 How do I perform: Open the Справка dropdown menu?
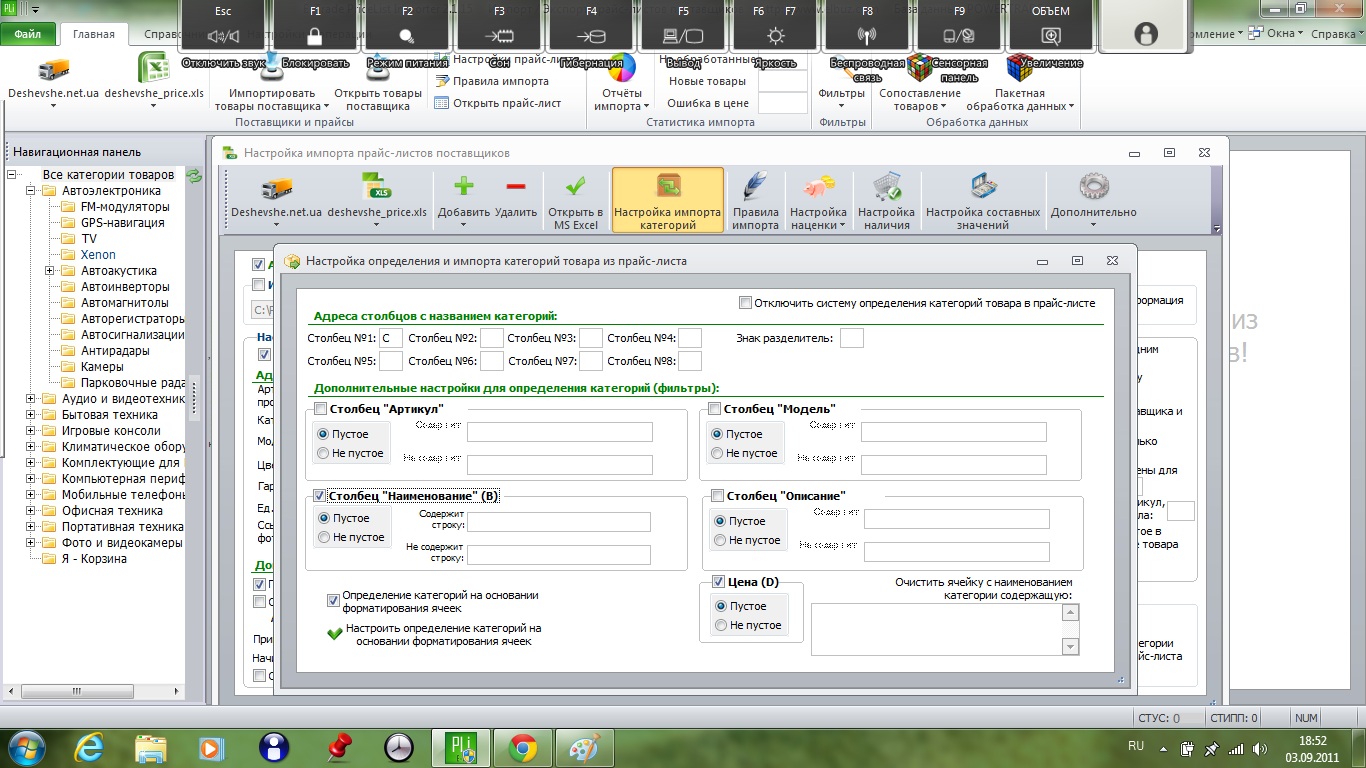(x=1337, y=33)
